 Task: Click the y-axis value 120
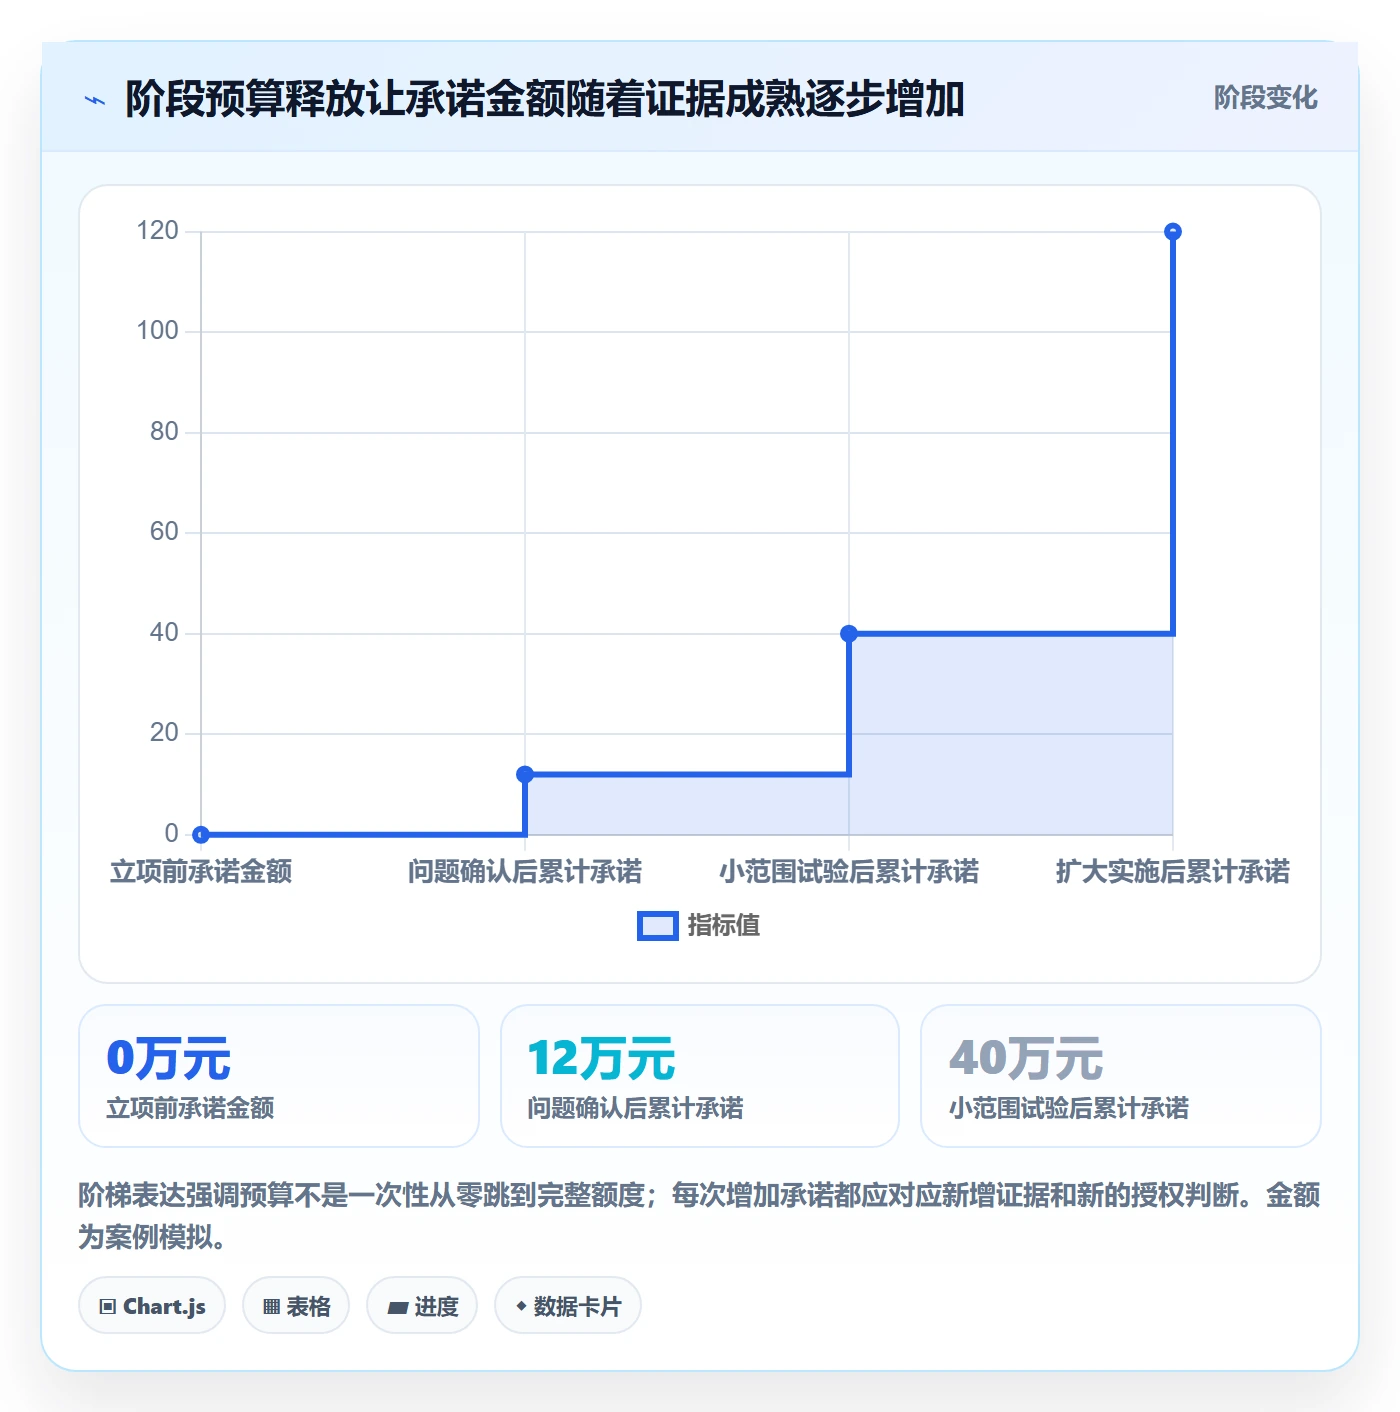pyautogui.click(x=158, y=231)
